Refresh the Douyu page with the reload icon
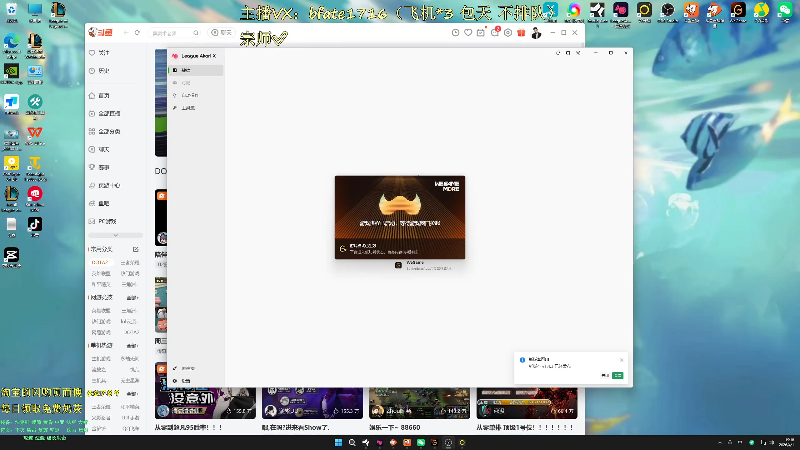Screen dimensions: 800x450 [137, 33]
